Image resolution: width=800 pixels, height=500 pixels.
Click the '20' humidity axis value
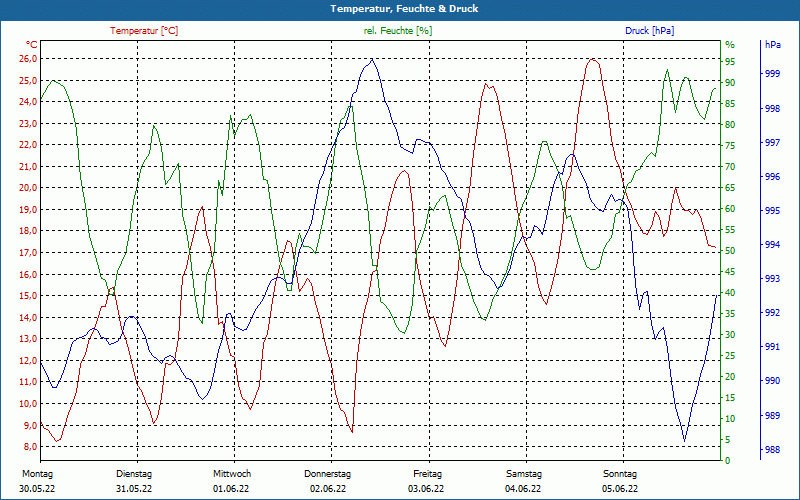[730, 377]
